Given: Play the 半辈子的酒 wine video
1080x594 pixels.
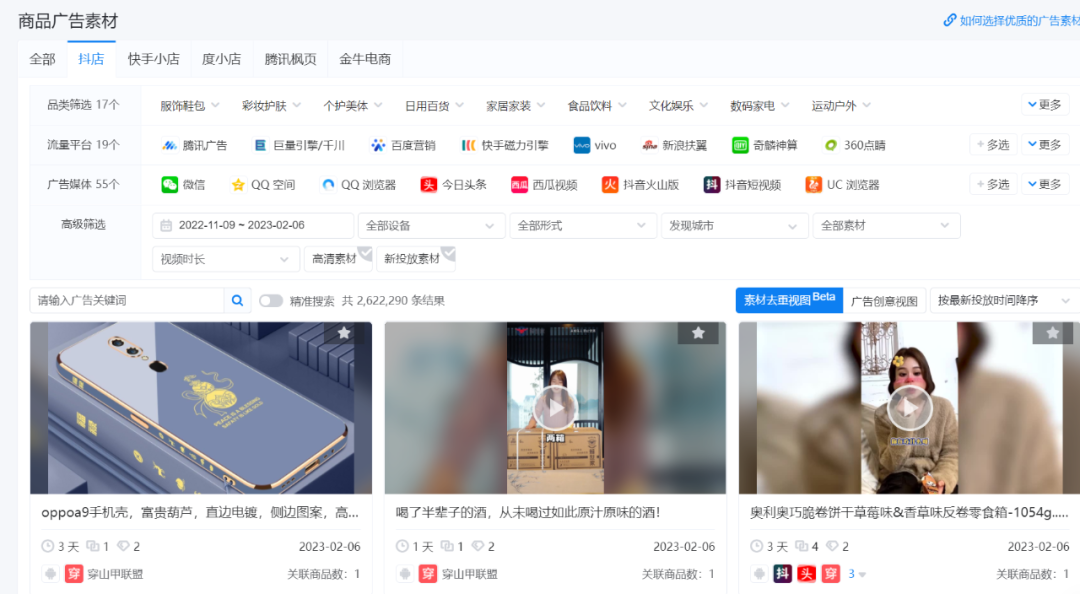Looking at the screenshot, I should [555, 408].
